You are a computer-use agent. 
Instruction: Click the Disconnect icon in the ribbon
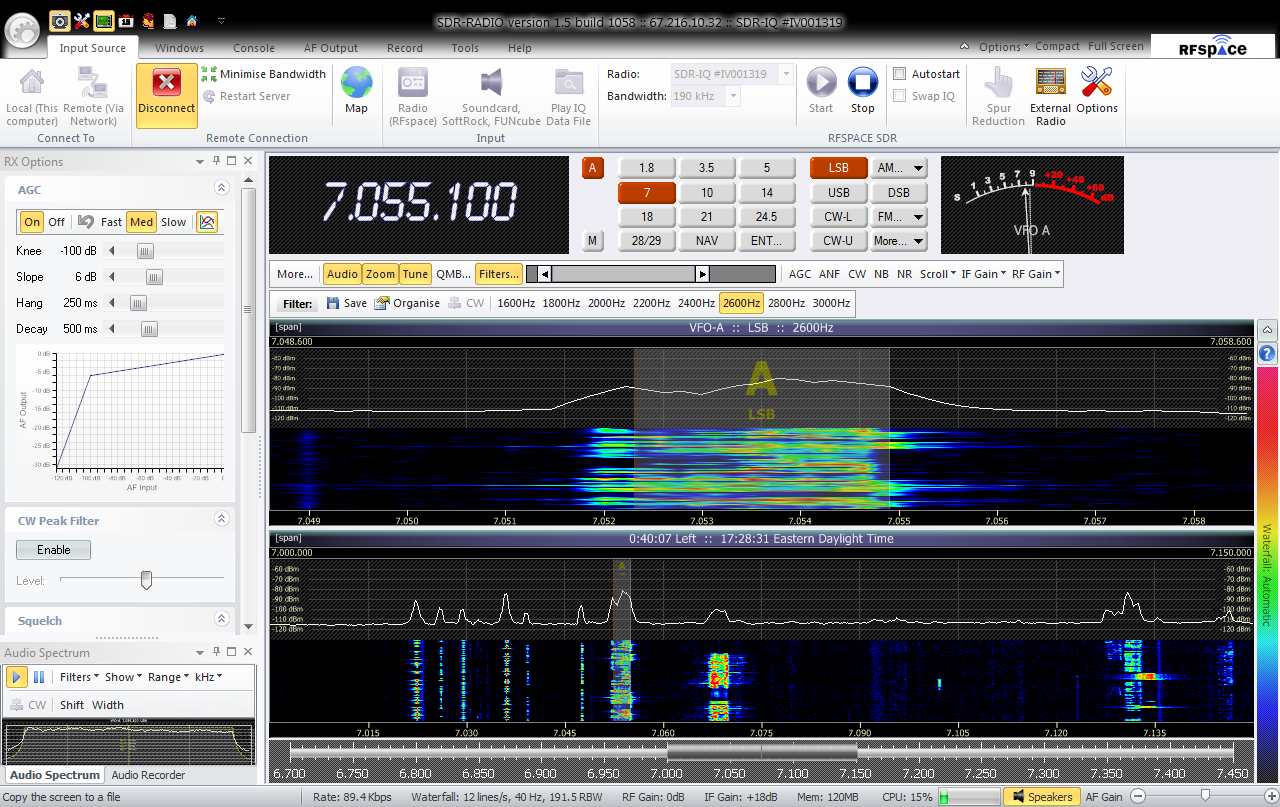(x=166, y=84)
